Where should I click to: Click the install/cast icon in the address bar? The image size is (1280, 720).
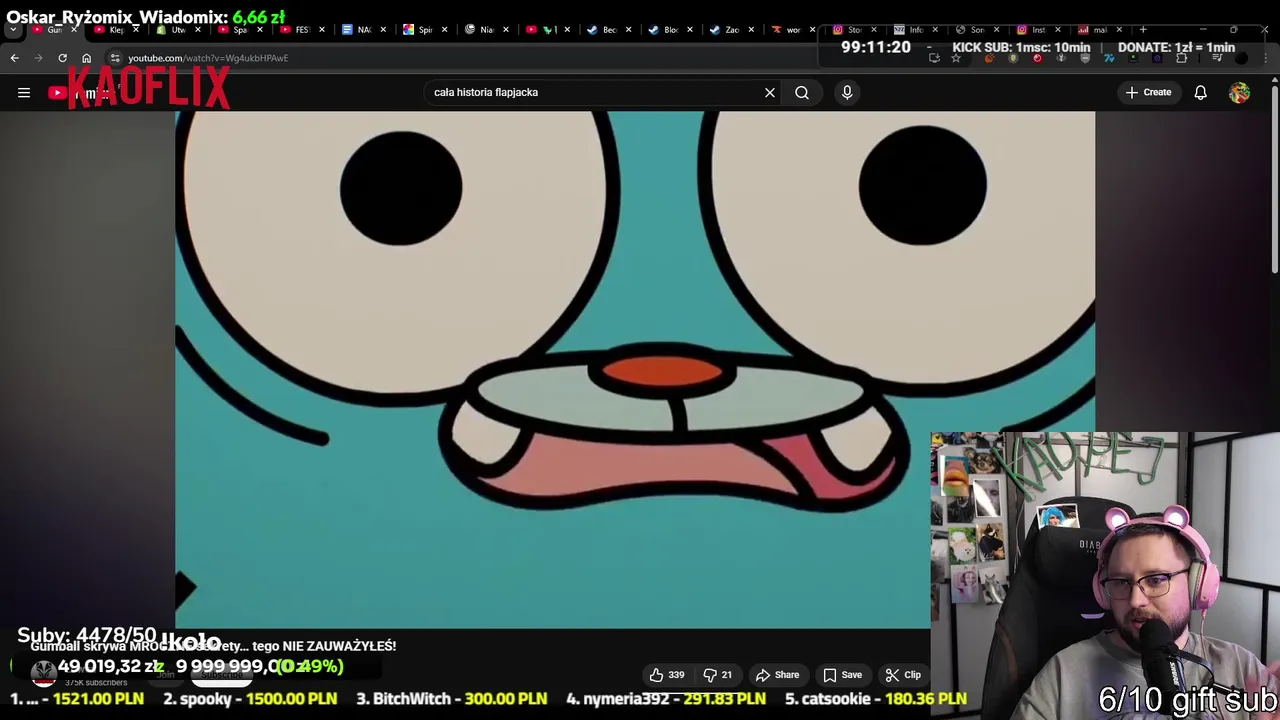[934, 58]
